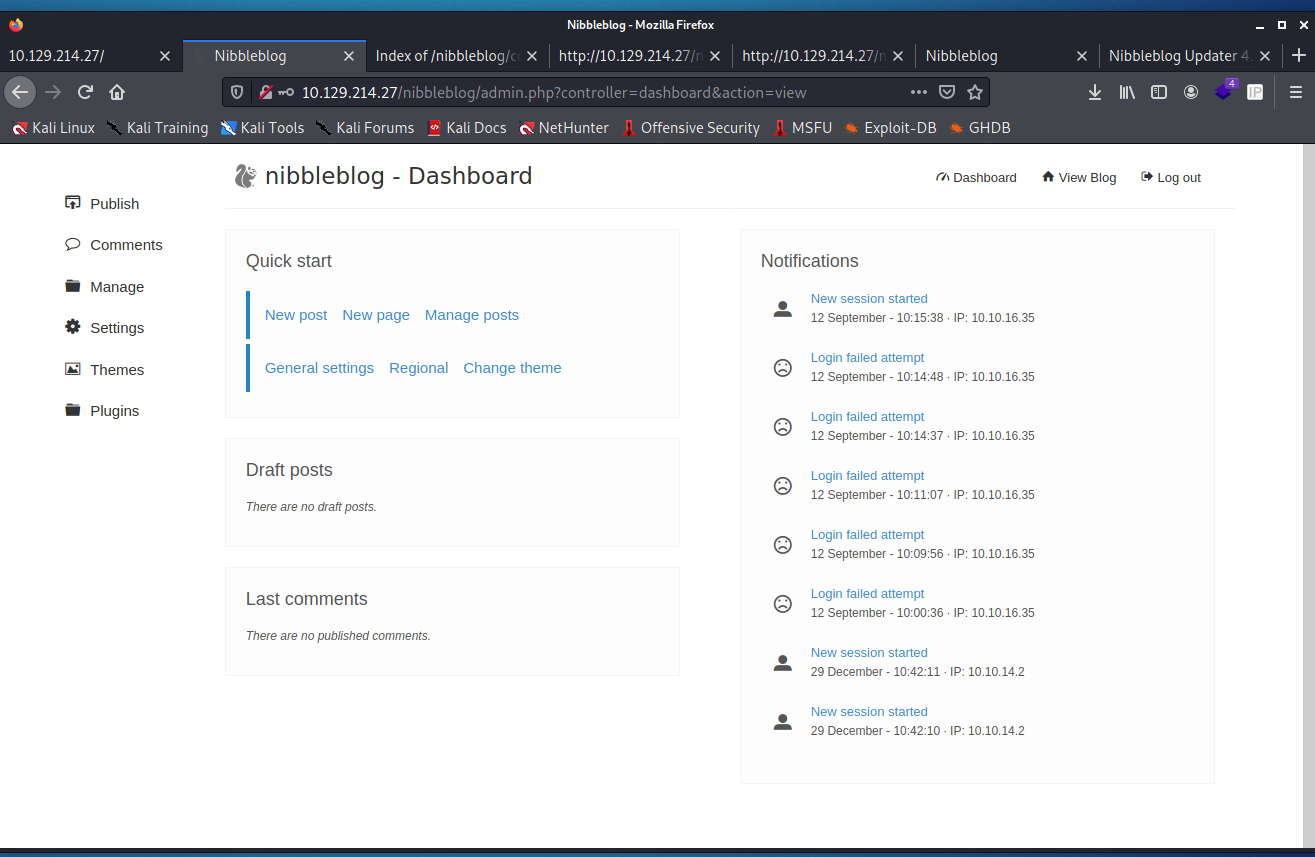Expand the Manage sidebar section
This screenshot has width=1315, height=857.
tap(116, 287)
